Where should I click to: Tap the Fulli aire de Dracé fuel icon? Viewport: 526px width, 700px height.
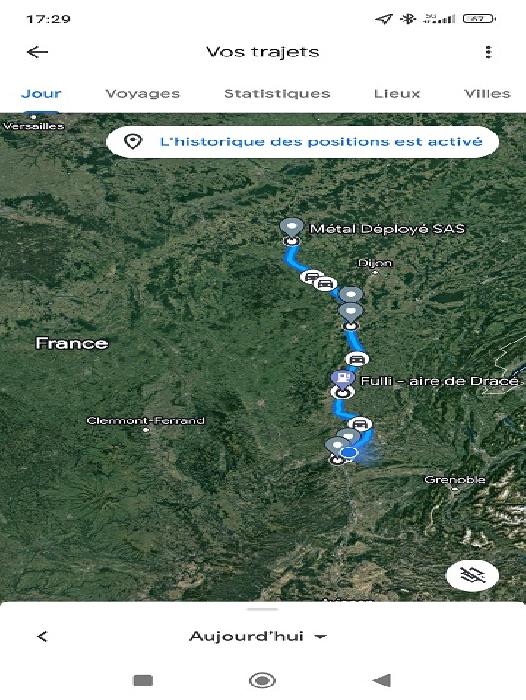342,379
